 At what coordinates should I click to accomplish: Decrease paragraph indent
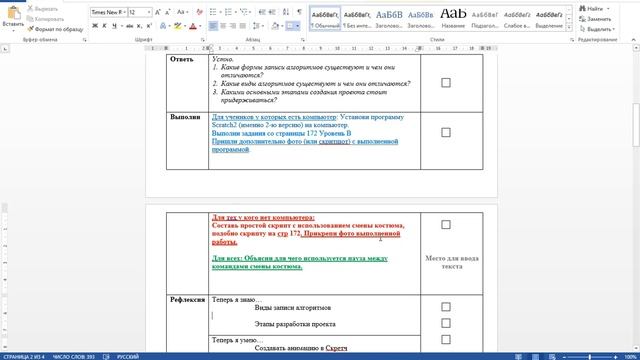[x=262, y=12]
